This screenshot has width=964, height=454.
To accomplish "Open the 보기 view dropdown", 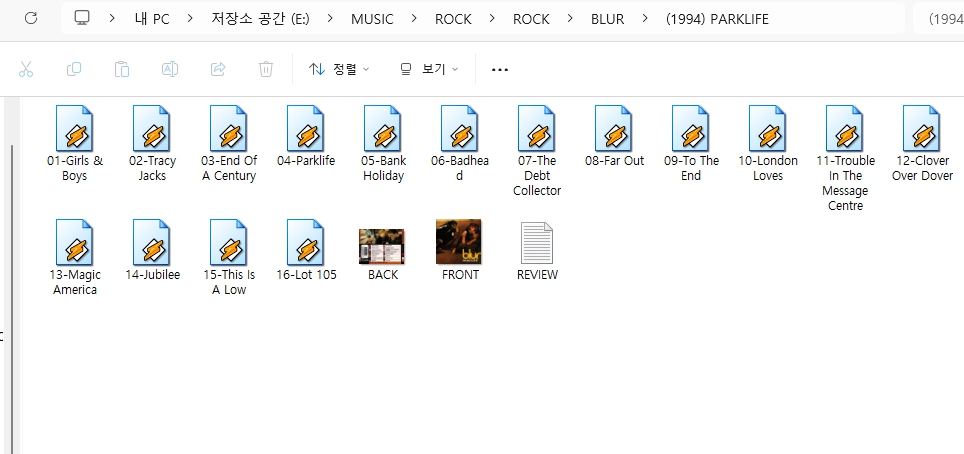I will click(428, 69).
